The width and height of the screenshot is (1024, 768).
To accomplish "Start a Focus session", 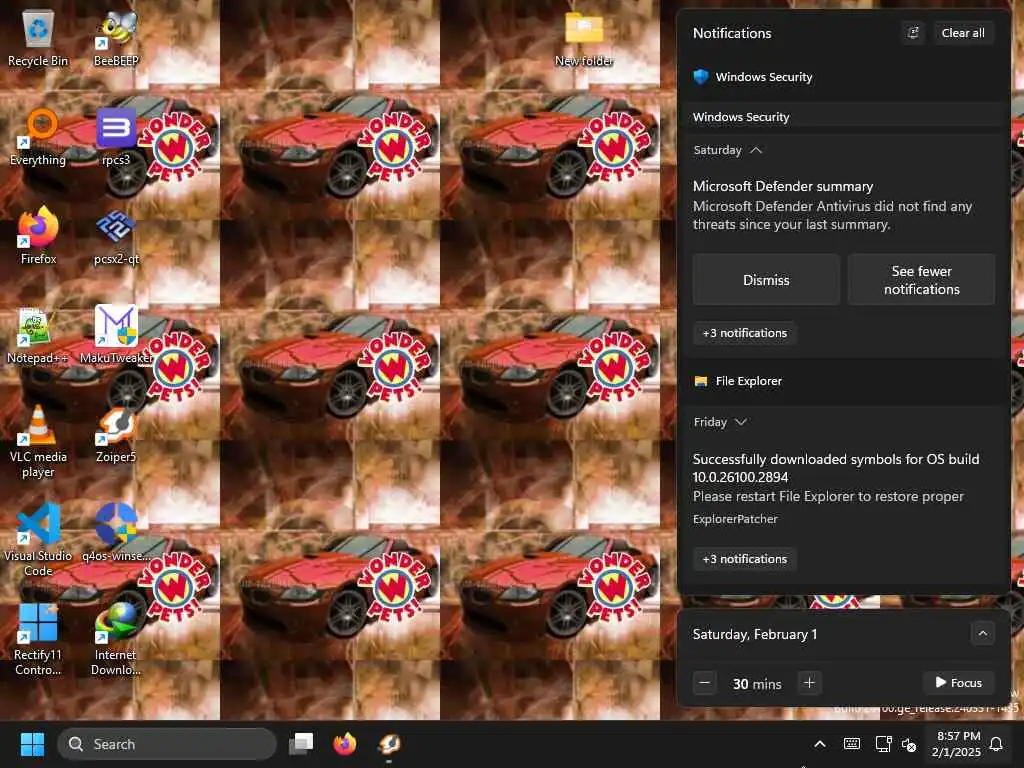I will [958, 682].
